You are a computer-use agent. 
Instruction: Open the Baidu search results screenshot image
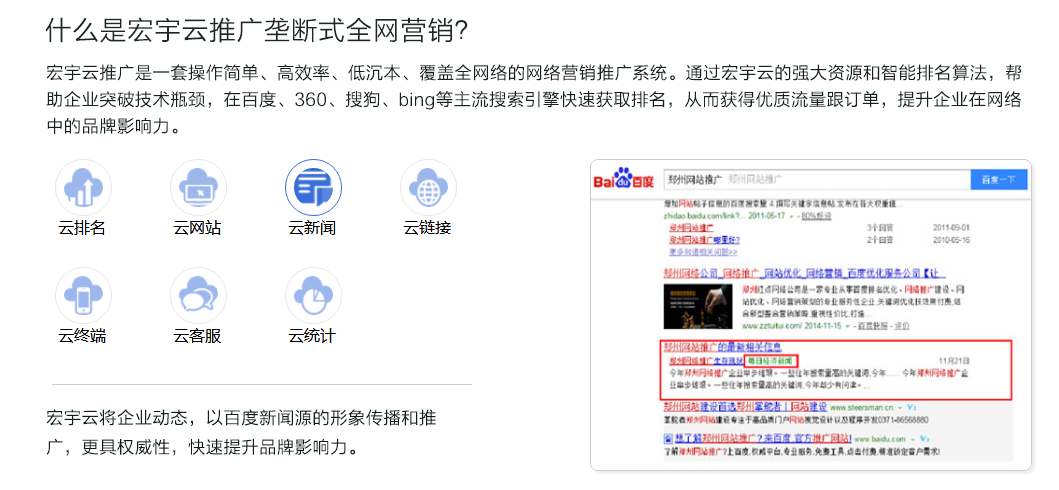[810, 315]
